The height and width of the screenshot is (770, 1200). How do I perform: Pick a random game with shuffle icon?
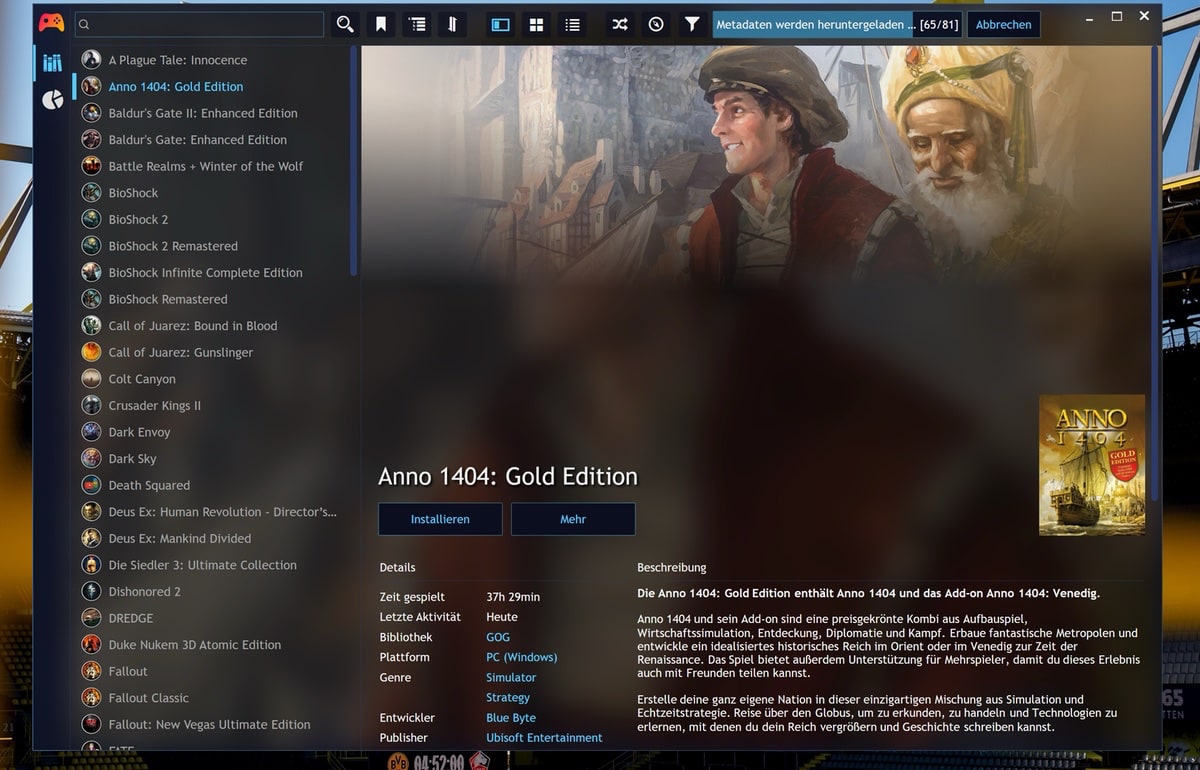click(620, 24)
